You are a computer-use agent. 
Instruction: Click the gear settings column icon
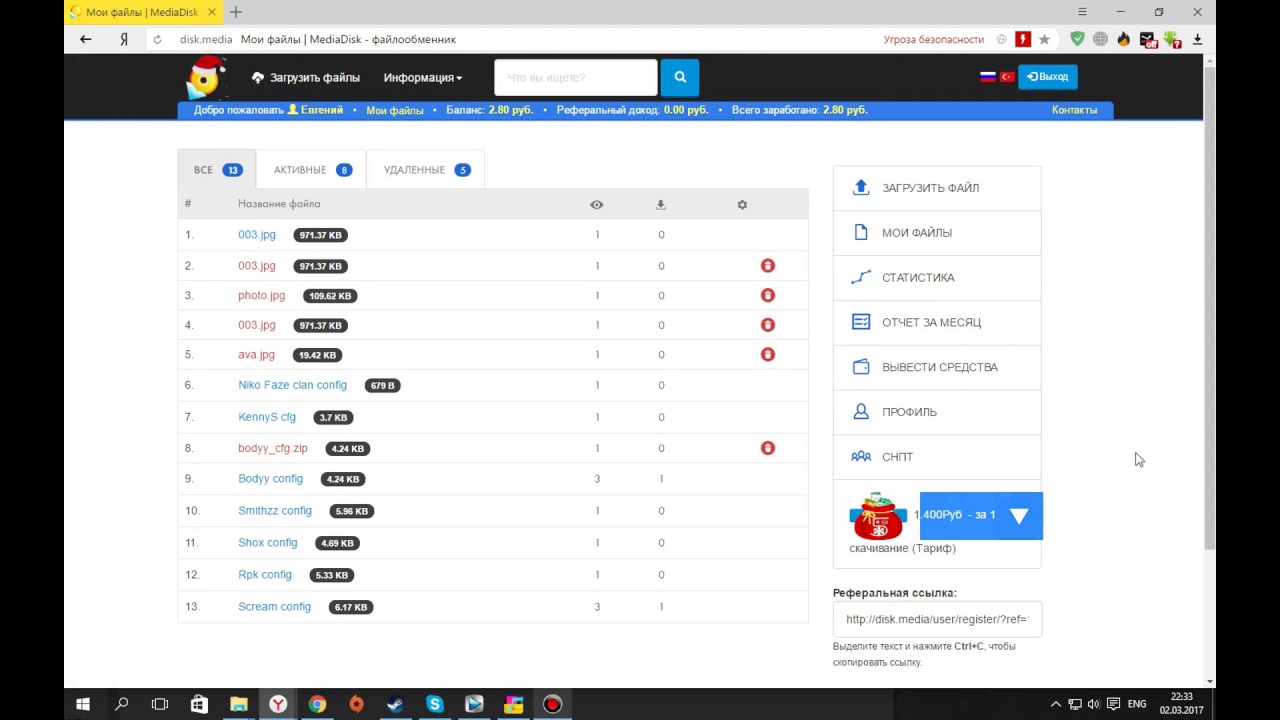[x=742, y=205]
